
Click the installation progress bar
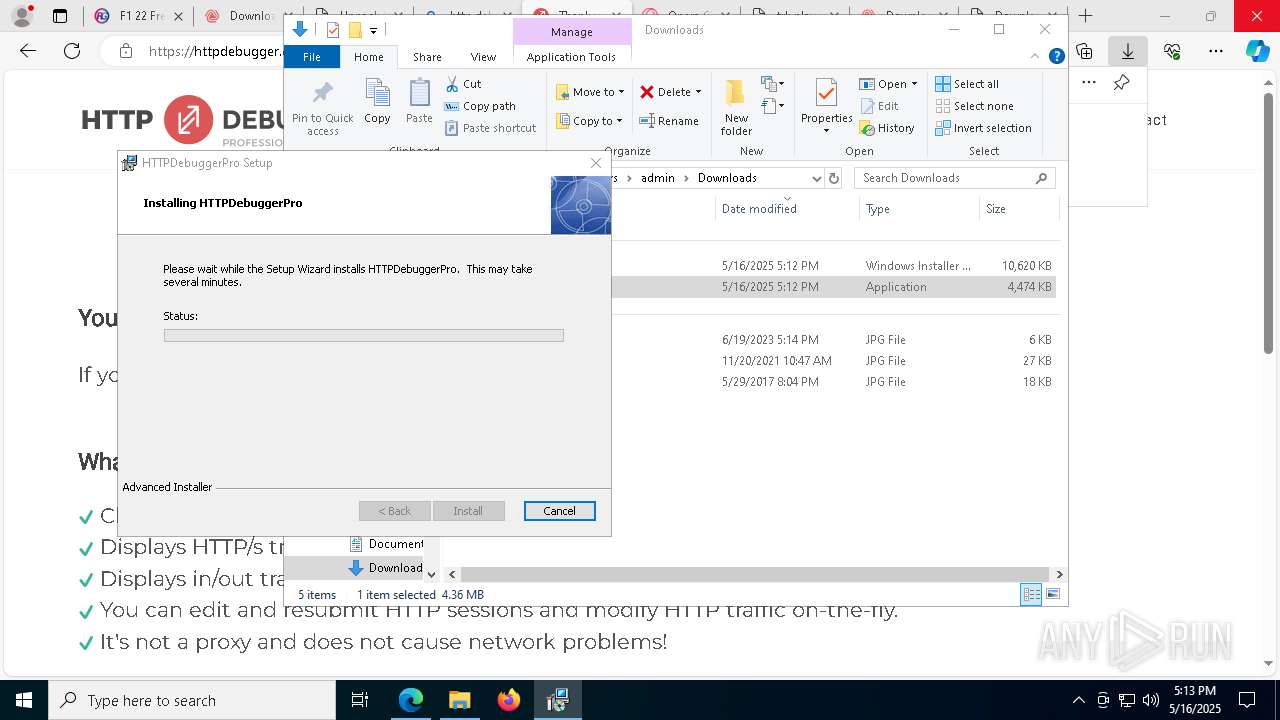[x=364, y=336]
